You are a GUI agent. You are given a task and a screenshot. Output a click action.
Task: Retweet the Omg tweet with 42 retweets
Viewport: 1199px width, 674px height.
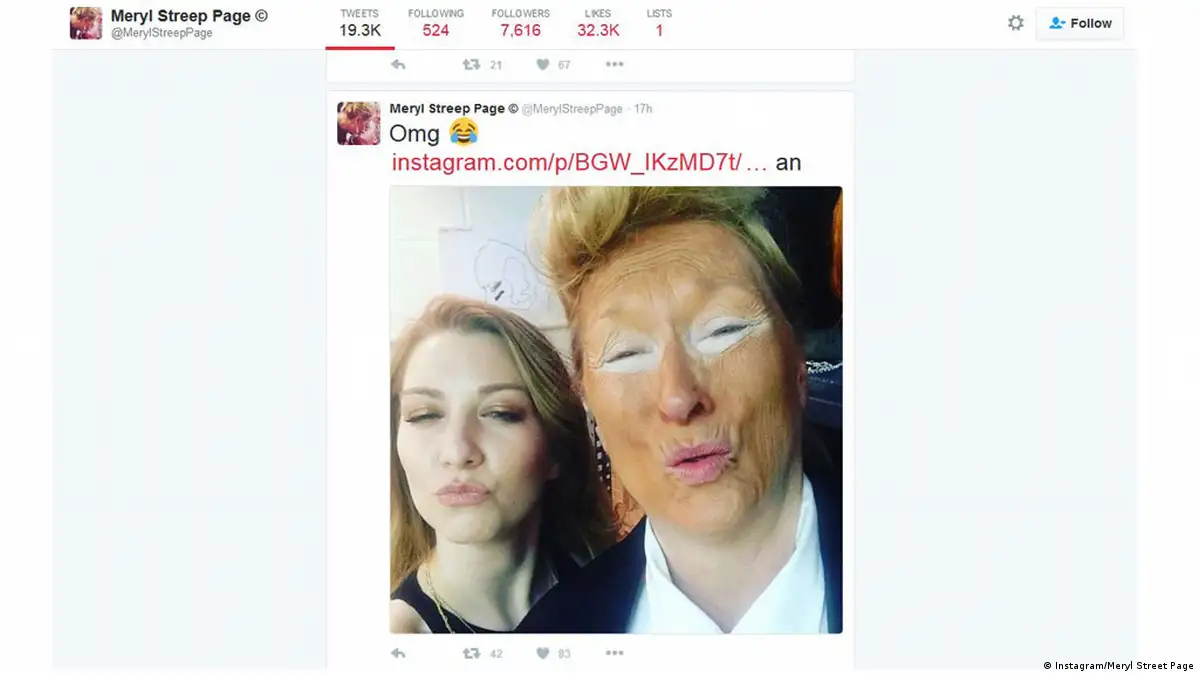coord(471,653)
